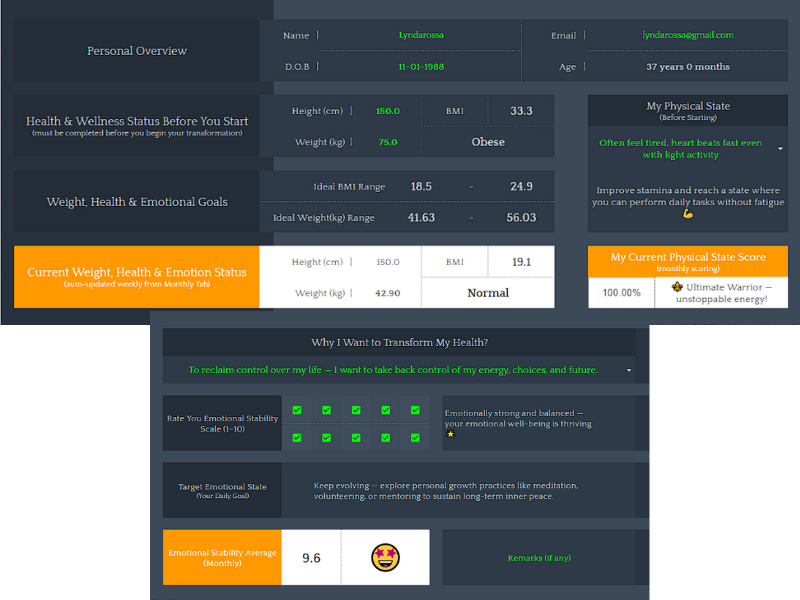Click the green starting height value 150.0
Screen dimensions: 800x600
387,111
